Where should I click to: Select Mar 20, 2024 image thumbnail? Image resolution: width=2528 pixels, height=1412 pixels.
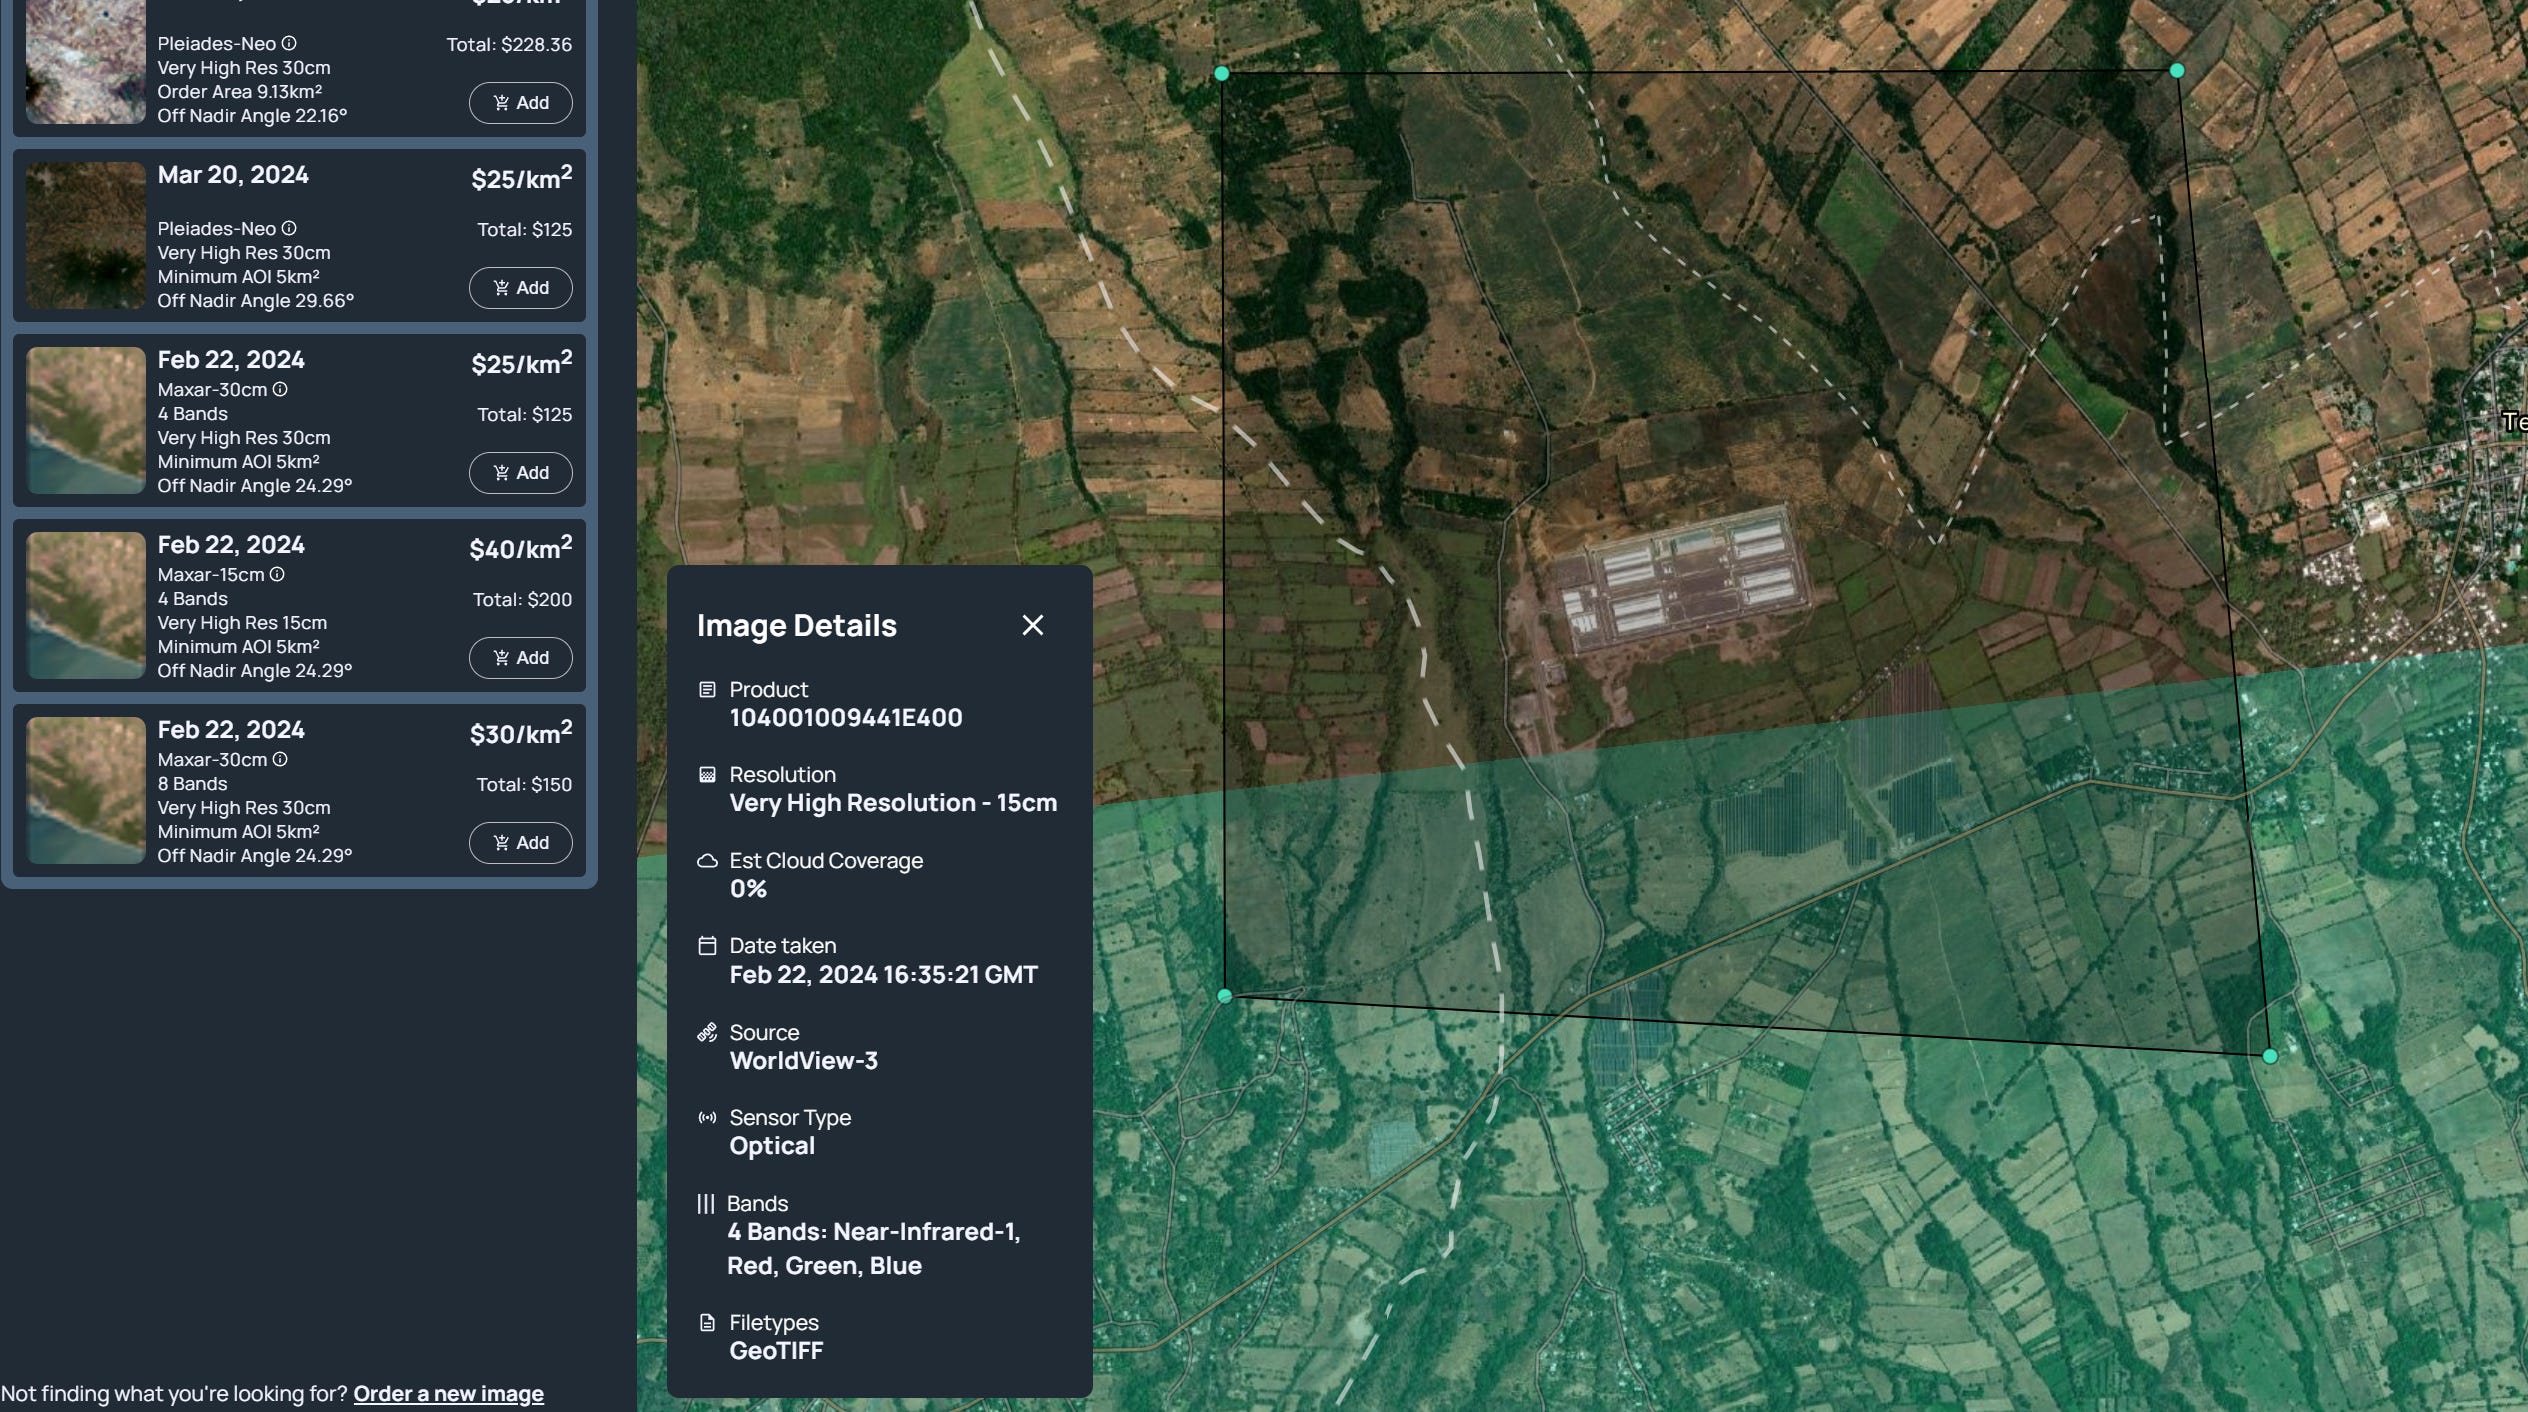[x=86, y=236]
